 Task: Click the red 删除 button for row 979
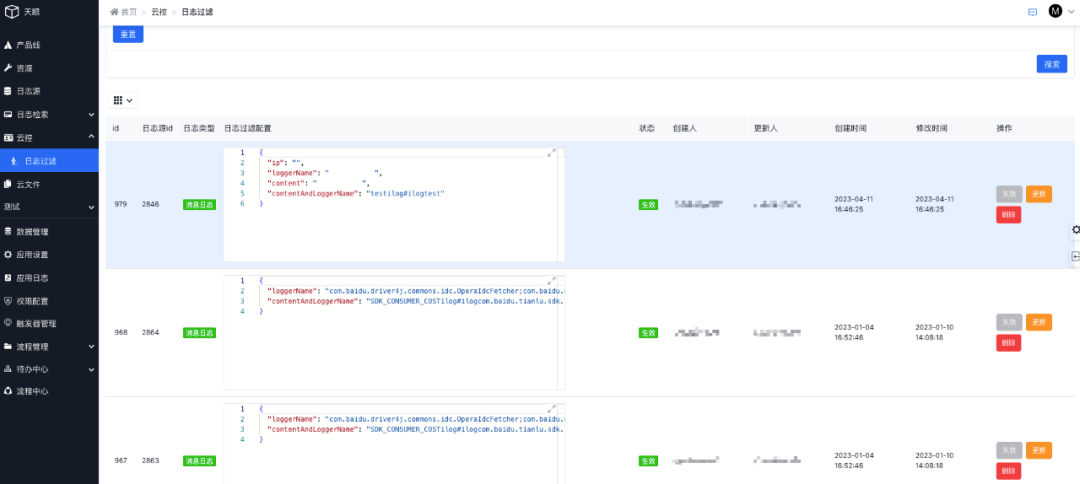(x=1008, y=215)
